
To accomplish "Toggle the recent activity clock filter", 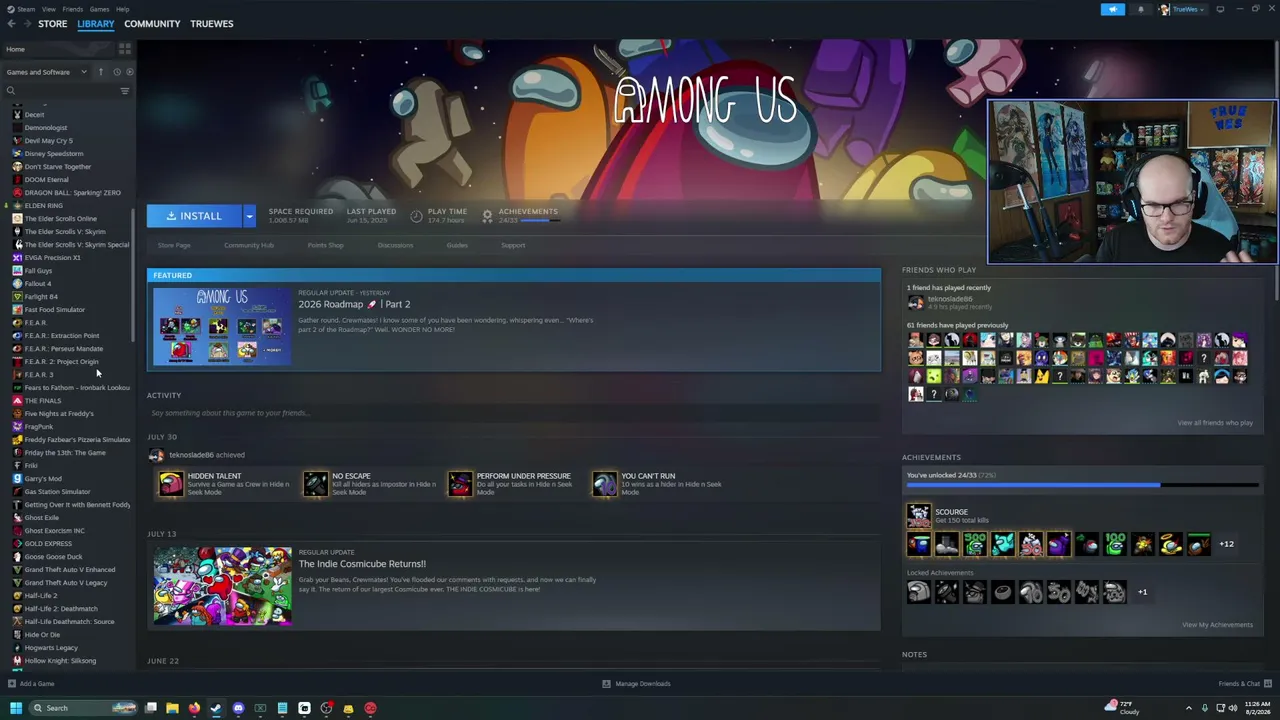I will tap(116, 72).
